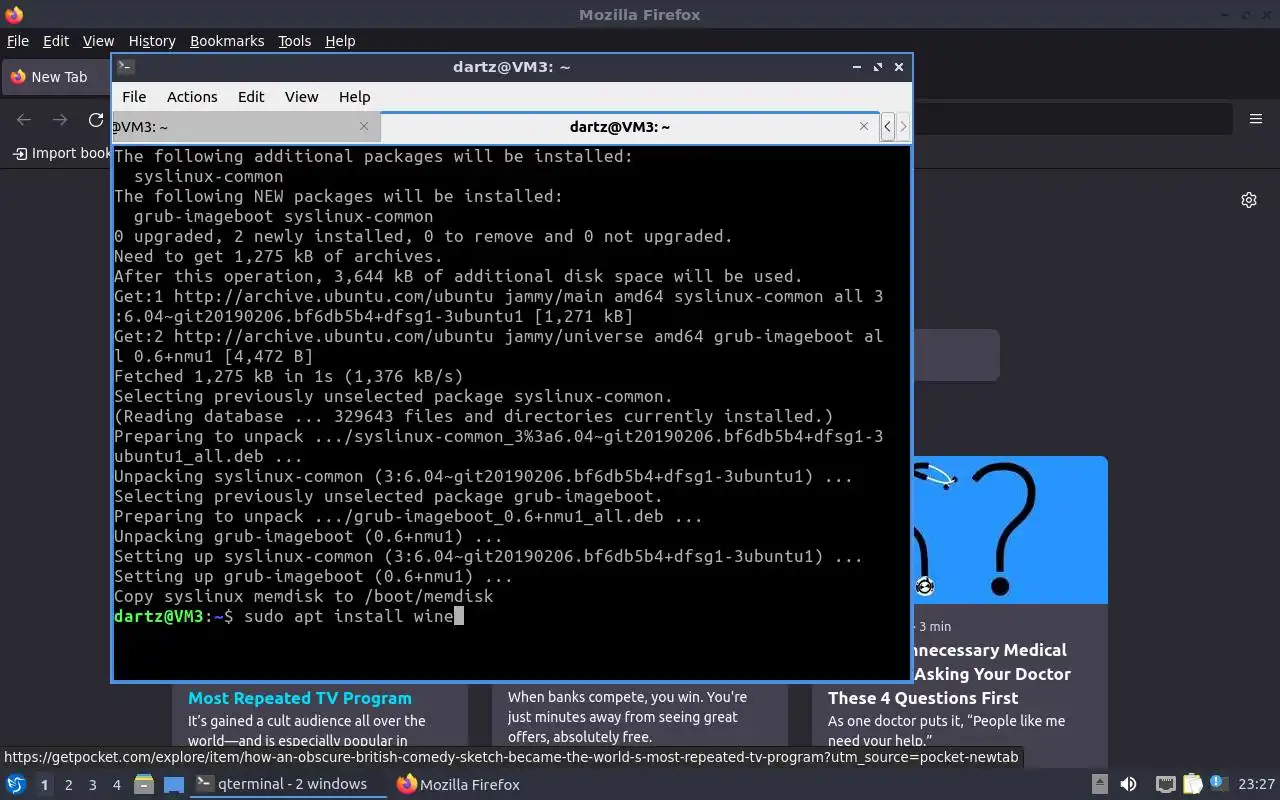1280x800 pixels.
Task: Click the network connection tray icon
Action: point(1165,784)
